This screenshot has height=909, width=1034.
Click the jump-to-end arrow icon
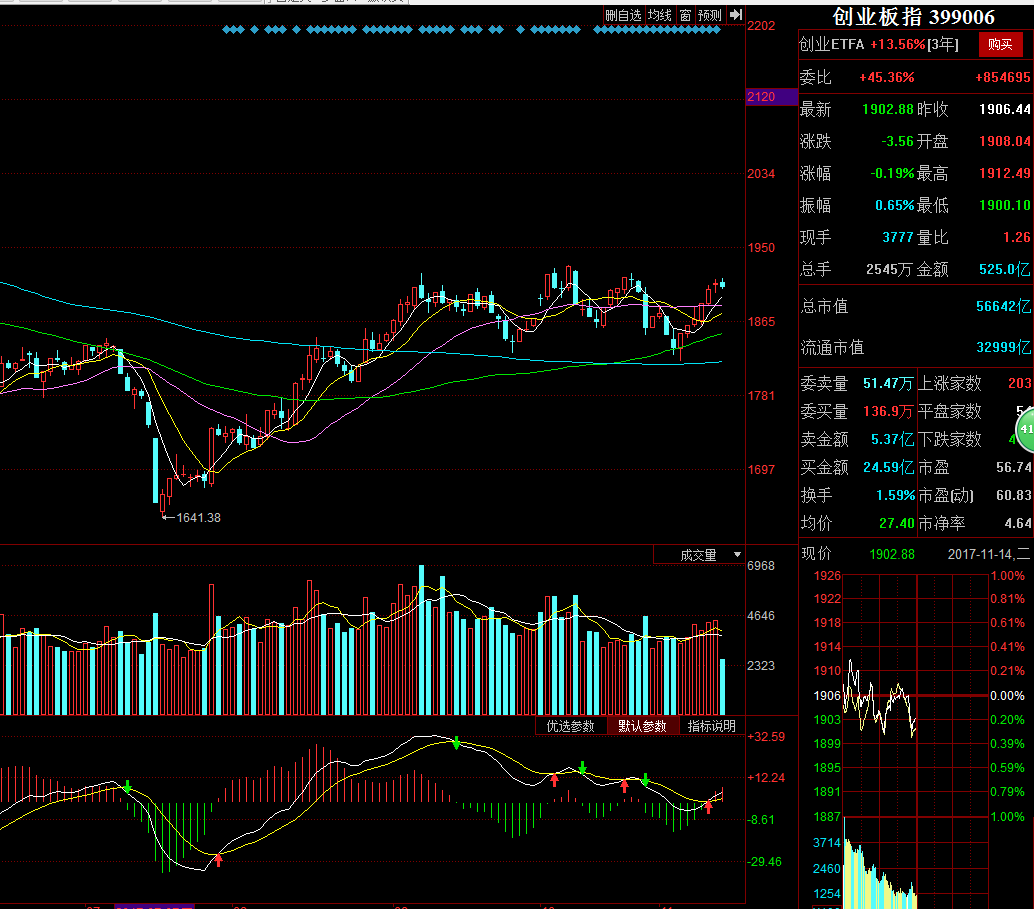click(736, 15)
